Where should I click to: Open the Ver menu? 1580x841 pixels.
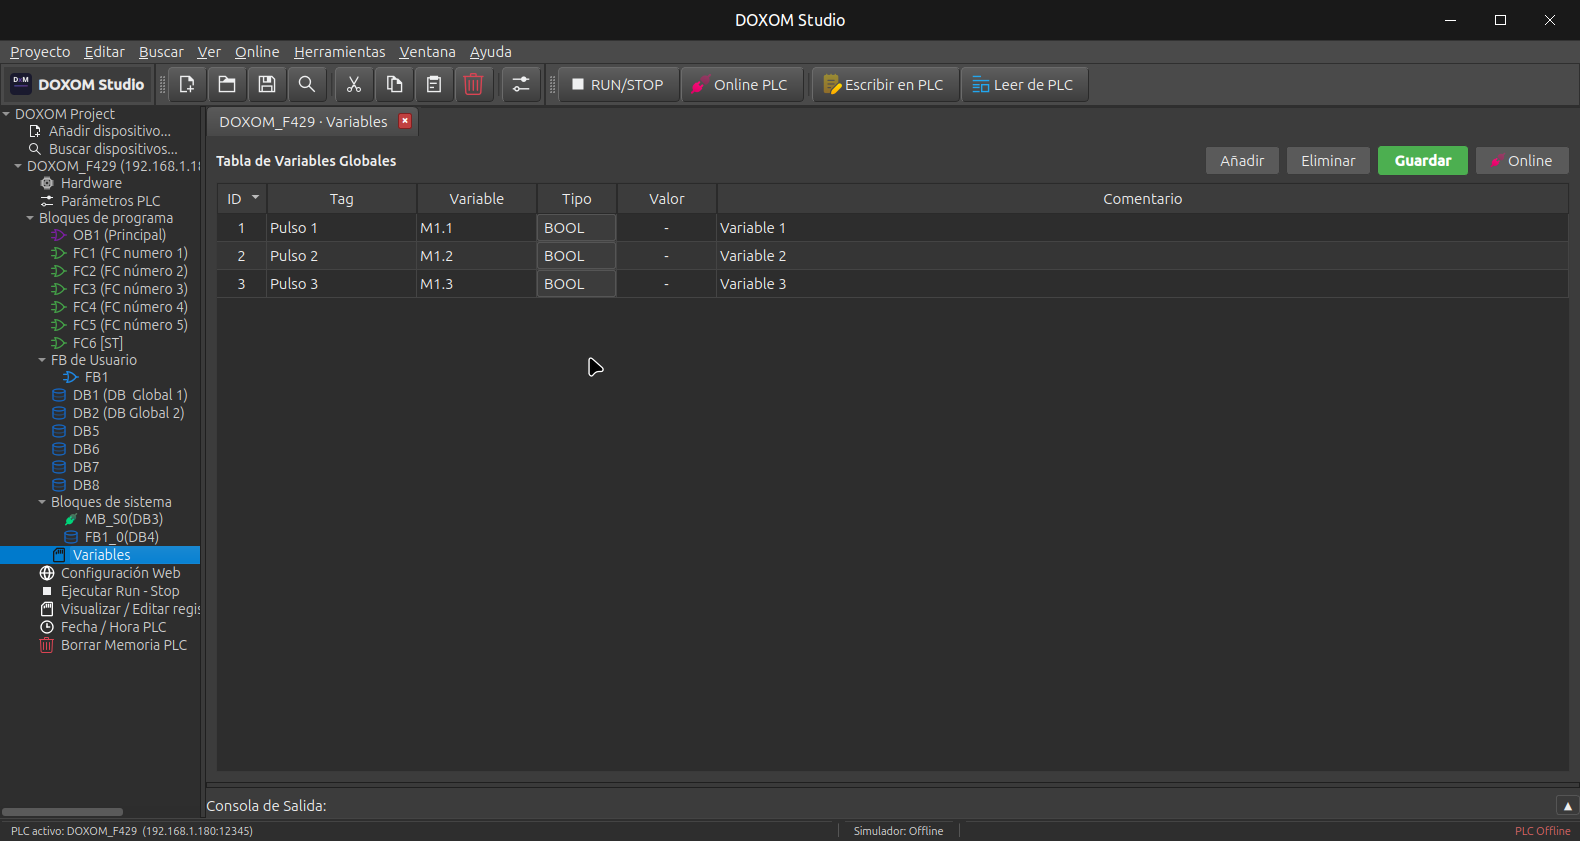(209, 52)
